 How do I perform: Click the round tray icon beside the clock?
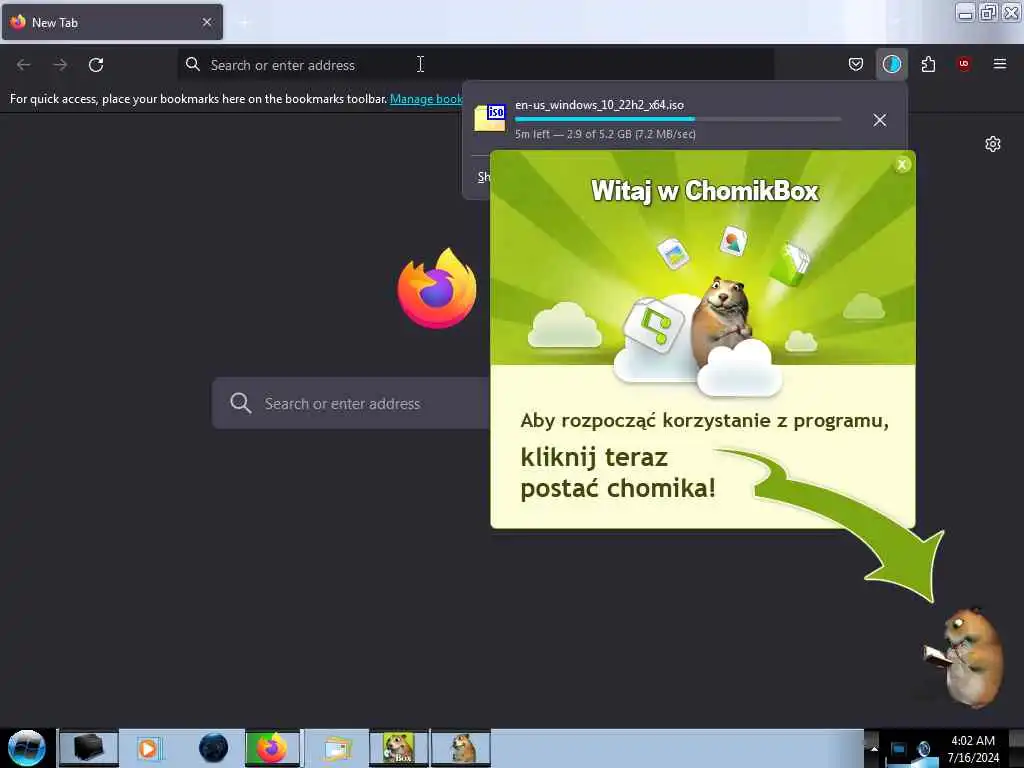pyautogui.click(x=924, y=749)
